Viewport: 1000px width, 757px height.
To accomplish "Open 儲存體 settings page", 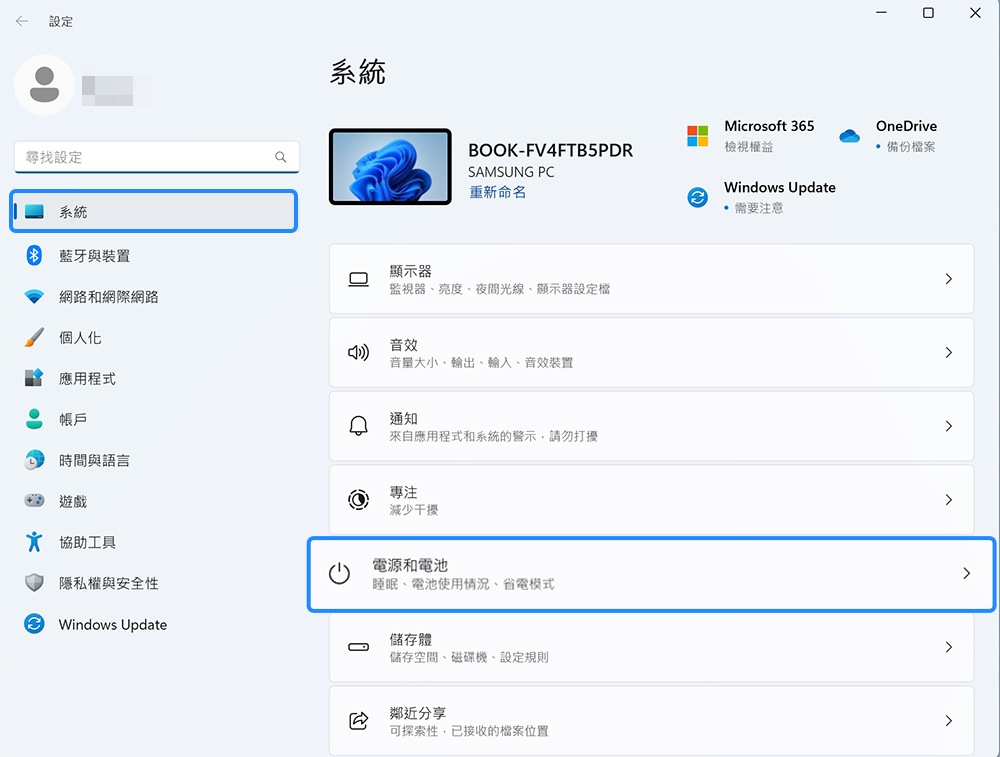I will [x=651, y=647].
